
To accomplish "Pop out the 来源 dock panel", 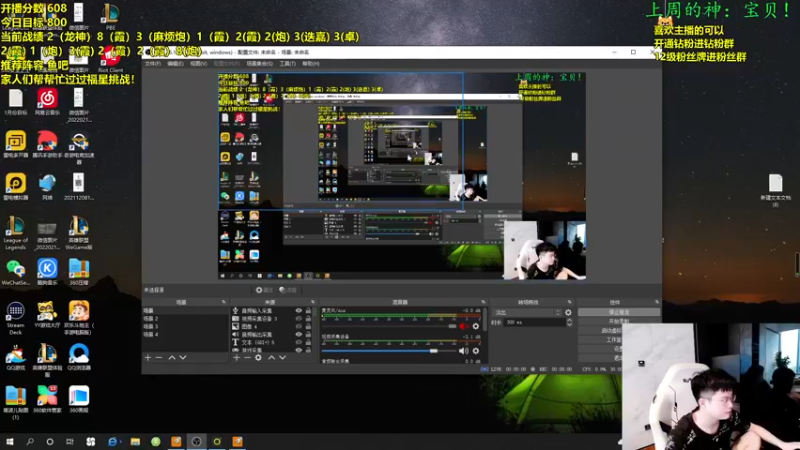I will [313, 302].
